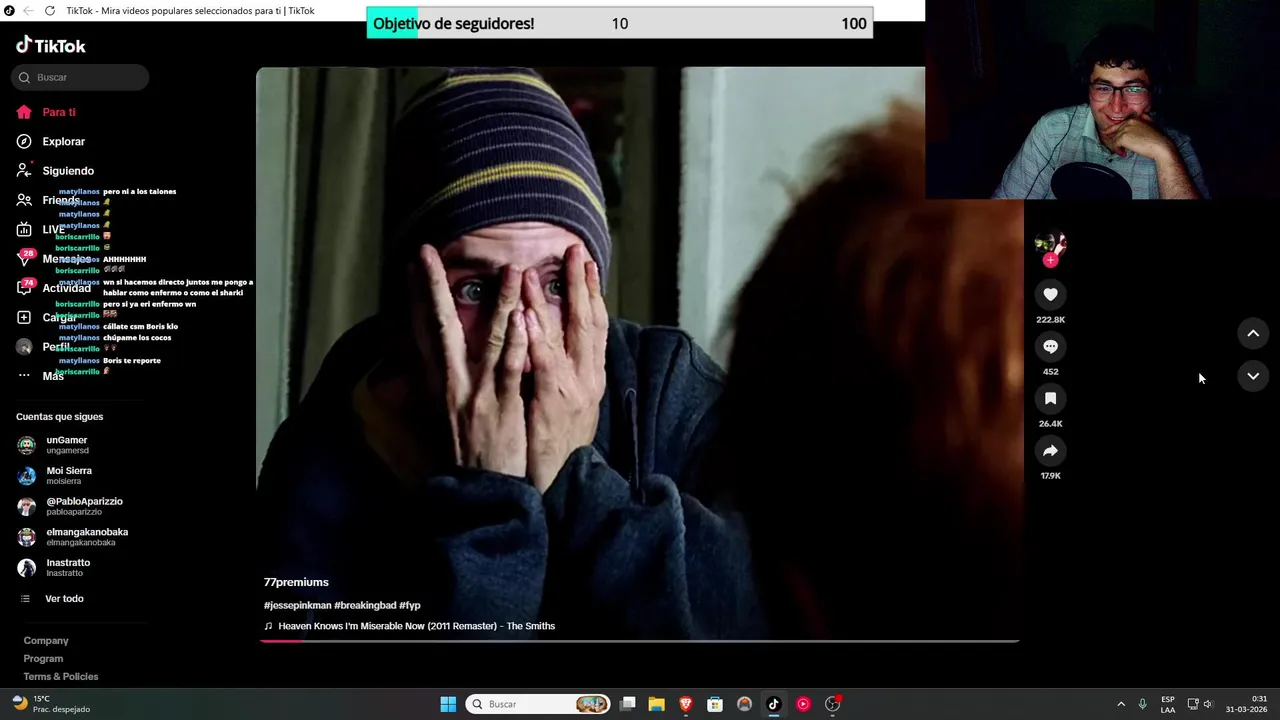1280x720 pixels.
Task: Open the Windows Start menu
Action: (448, 704)
